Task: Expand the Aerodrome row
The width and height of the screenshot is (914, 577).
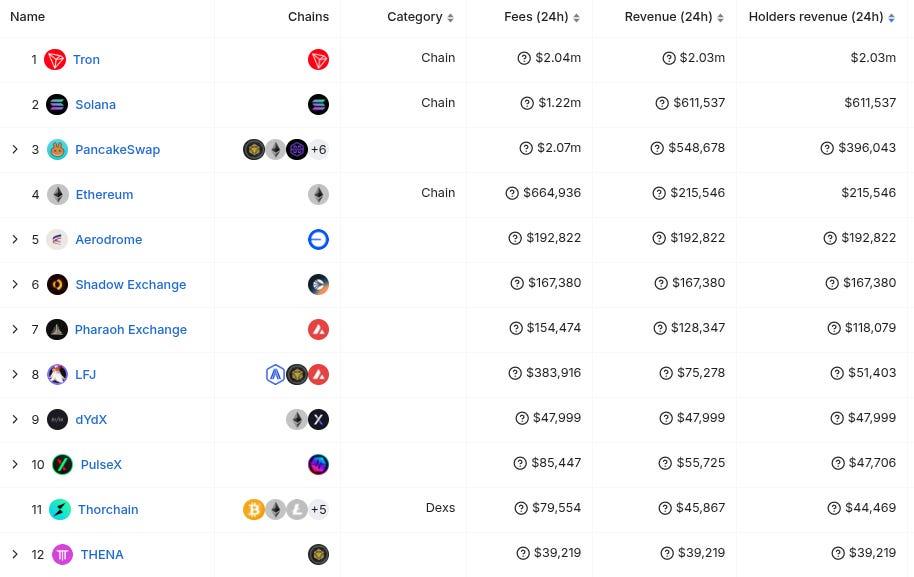Action: pyautogui.click(x=15, y=240)
